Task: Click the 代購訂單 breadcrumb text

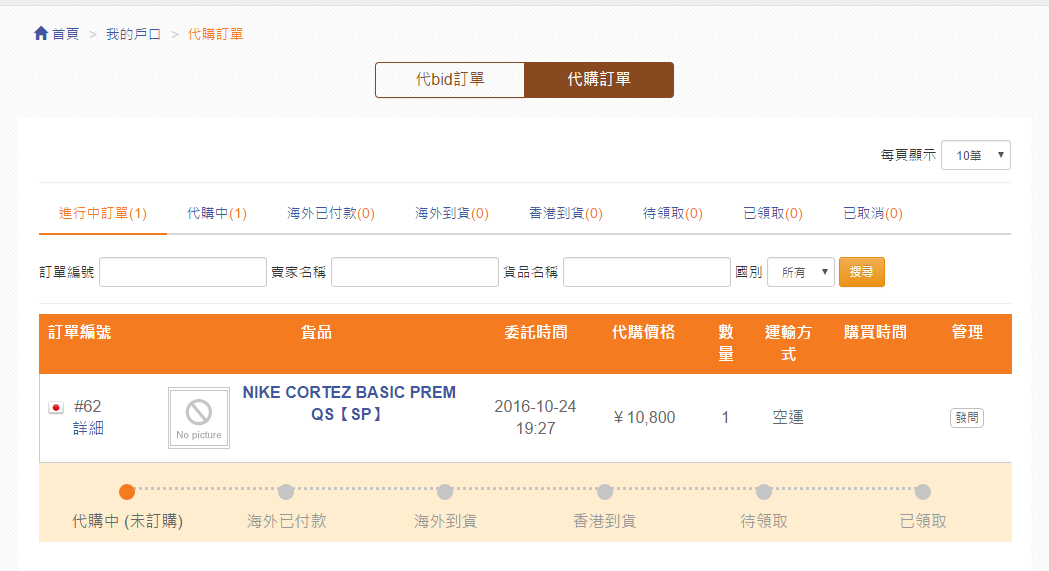Action: click(215, 34)
